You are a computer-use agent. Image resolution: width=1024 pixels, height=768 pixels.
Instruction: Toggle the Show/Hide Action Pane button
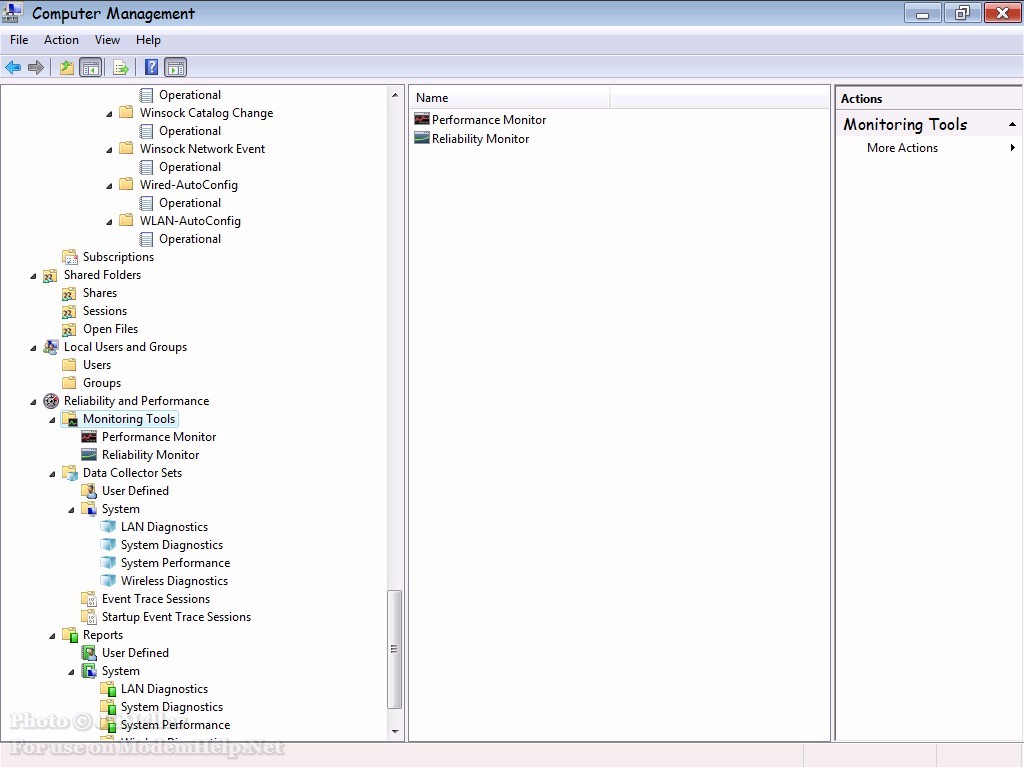click(175, 67)
